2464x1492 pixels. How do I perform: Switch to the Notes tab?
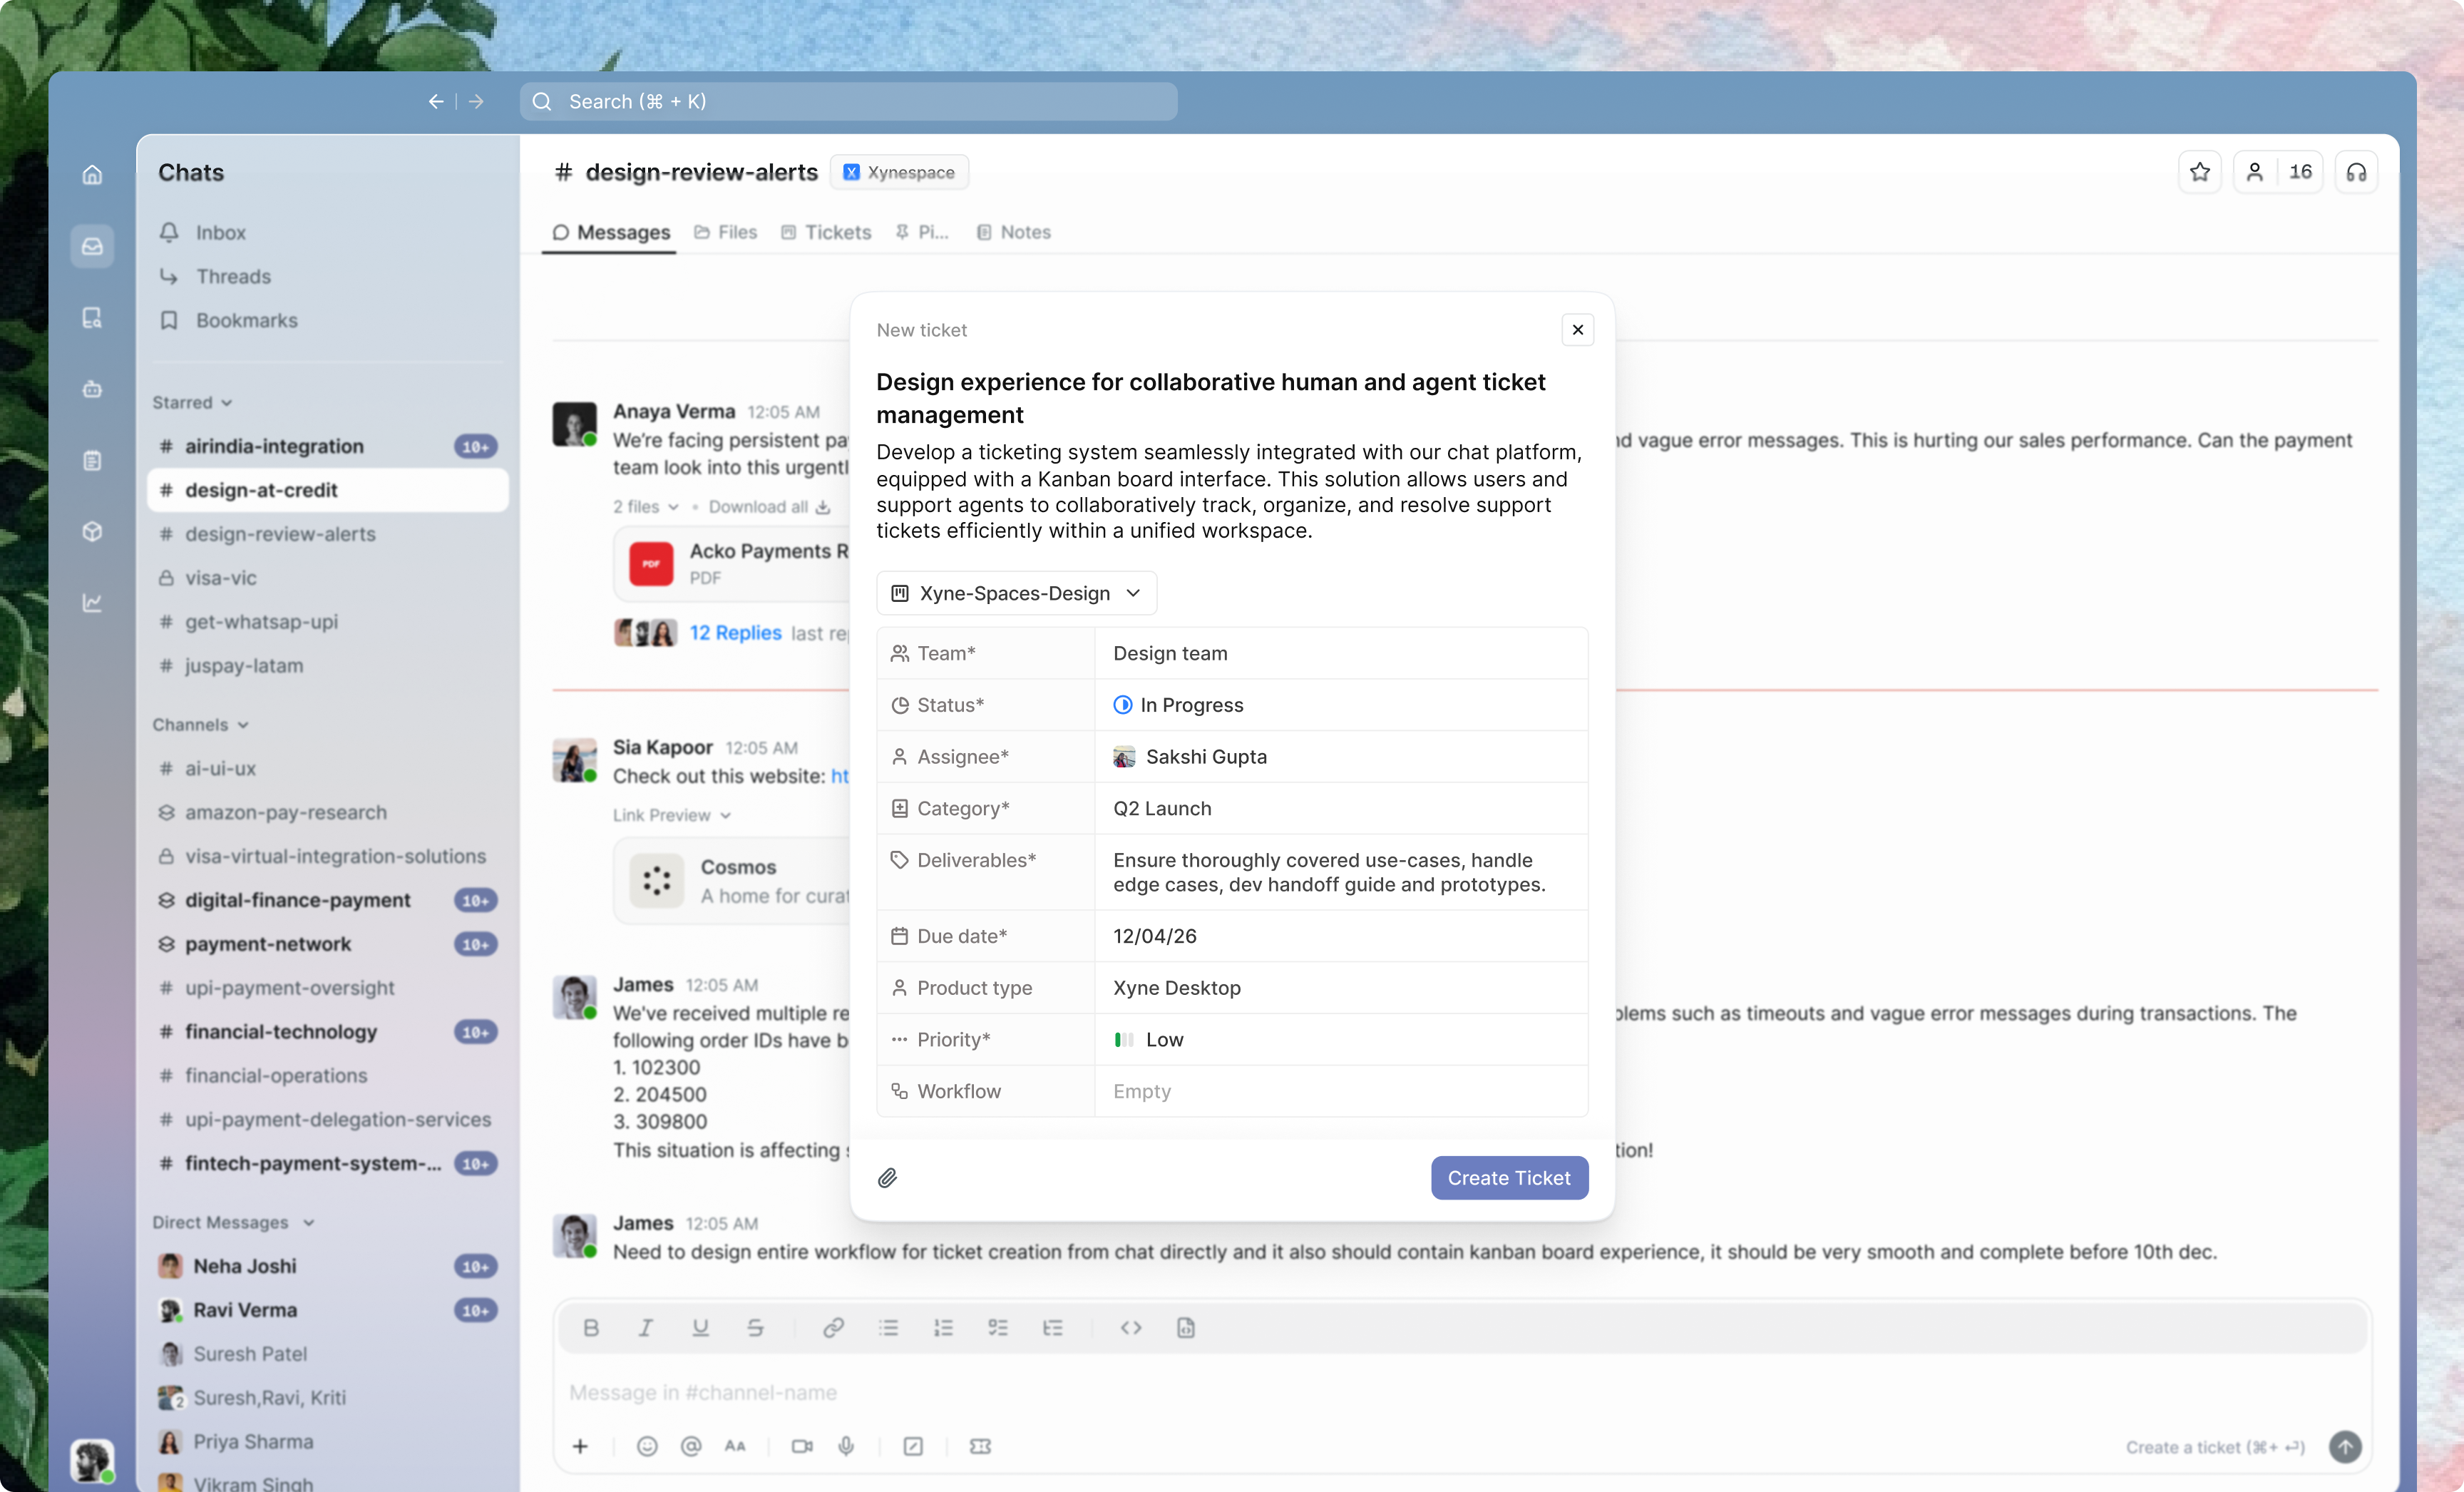coord(1013,232)
